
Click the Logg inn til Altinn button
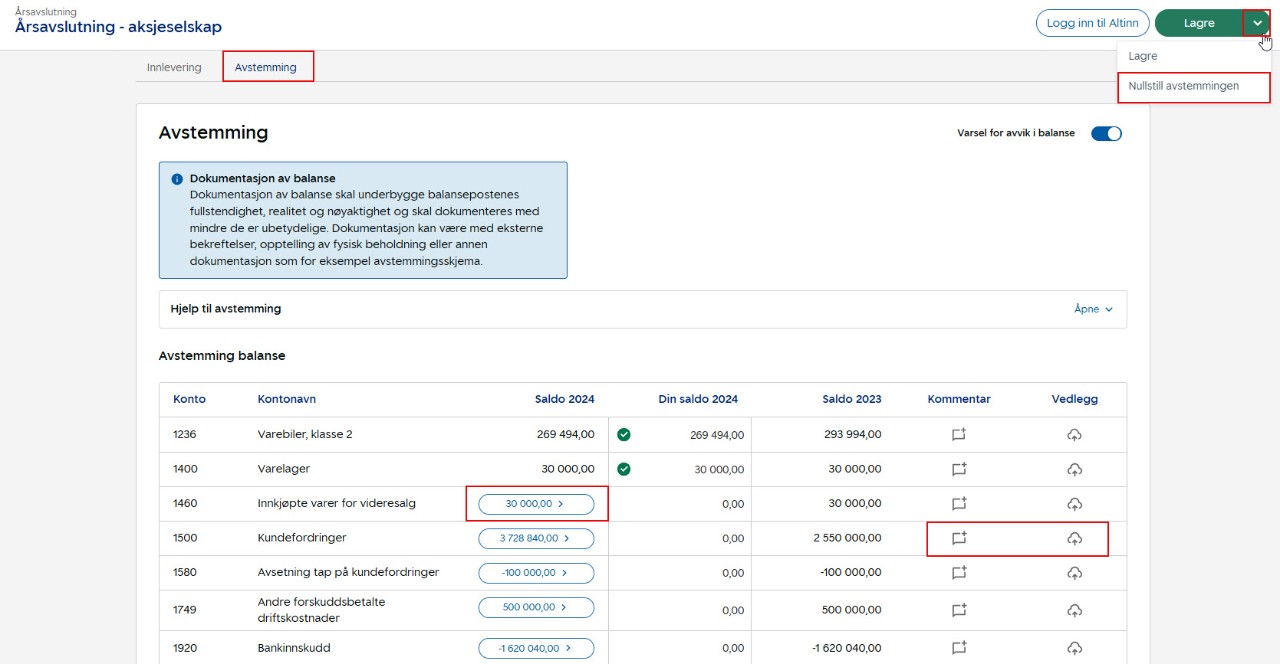(x=1092, y=23)
